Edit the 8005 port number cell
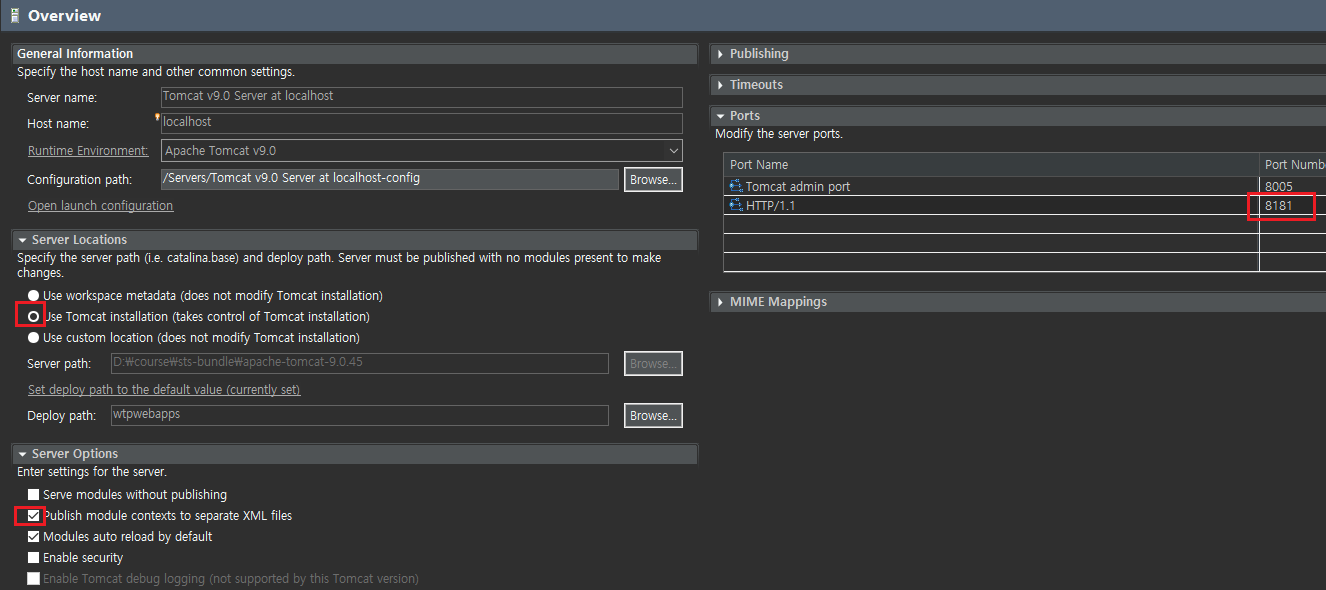This screenshot has width=1326, height=590. click(1293, 186)
